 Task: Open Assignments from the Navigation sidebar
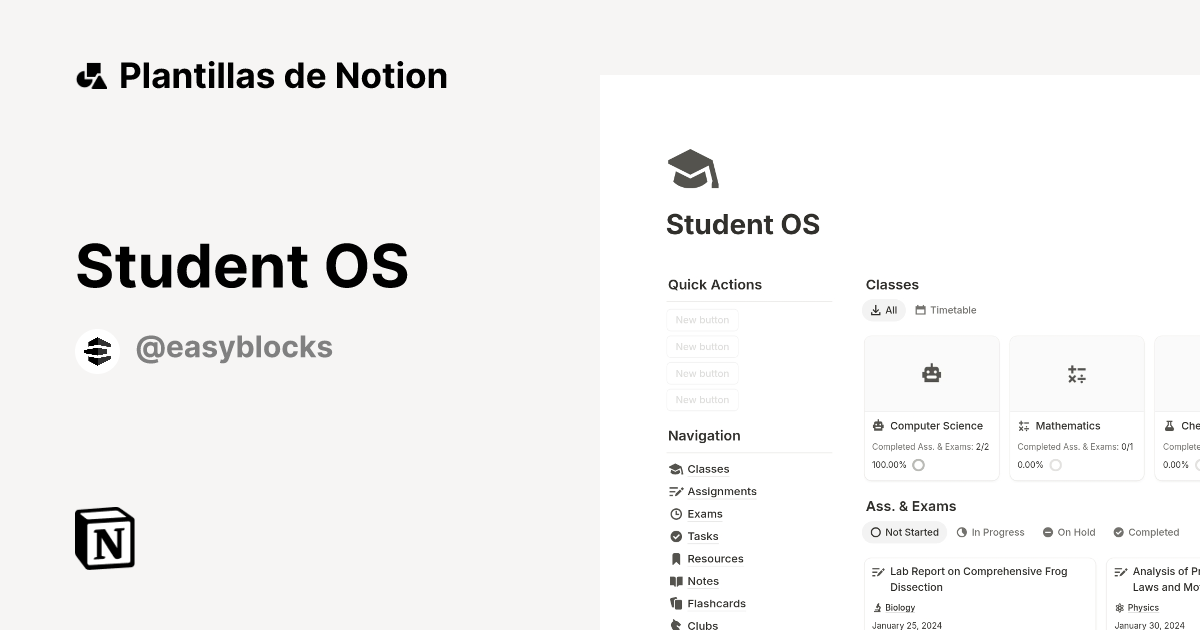(x=722, y=491)
